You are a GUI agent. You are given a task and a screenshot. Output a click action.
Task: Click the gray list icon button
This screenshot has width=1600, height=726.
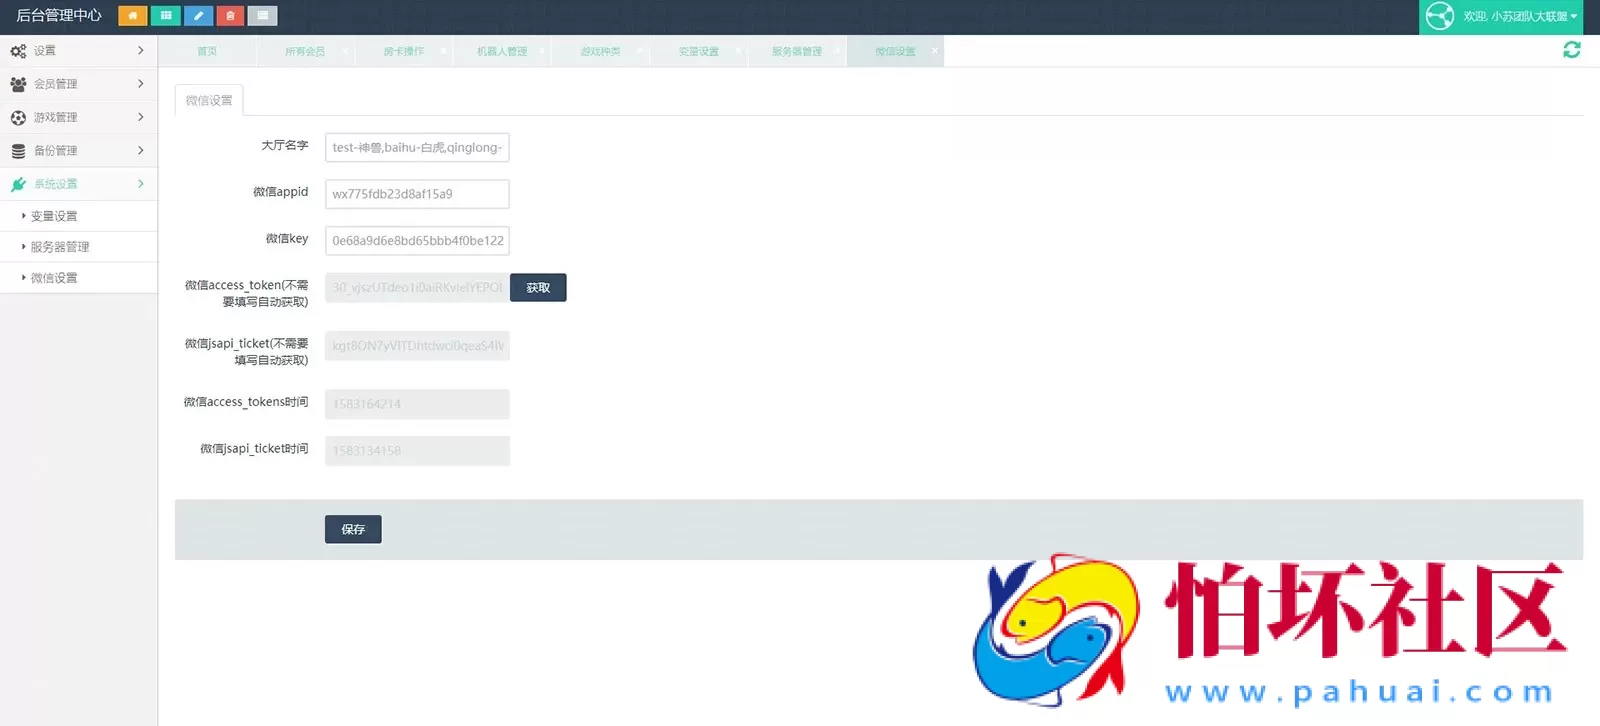[x=262, y=16]
